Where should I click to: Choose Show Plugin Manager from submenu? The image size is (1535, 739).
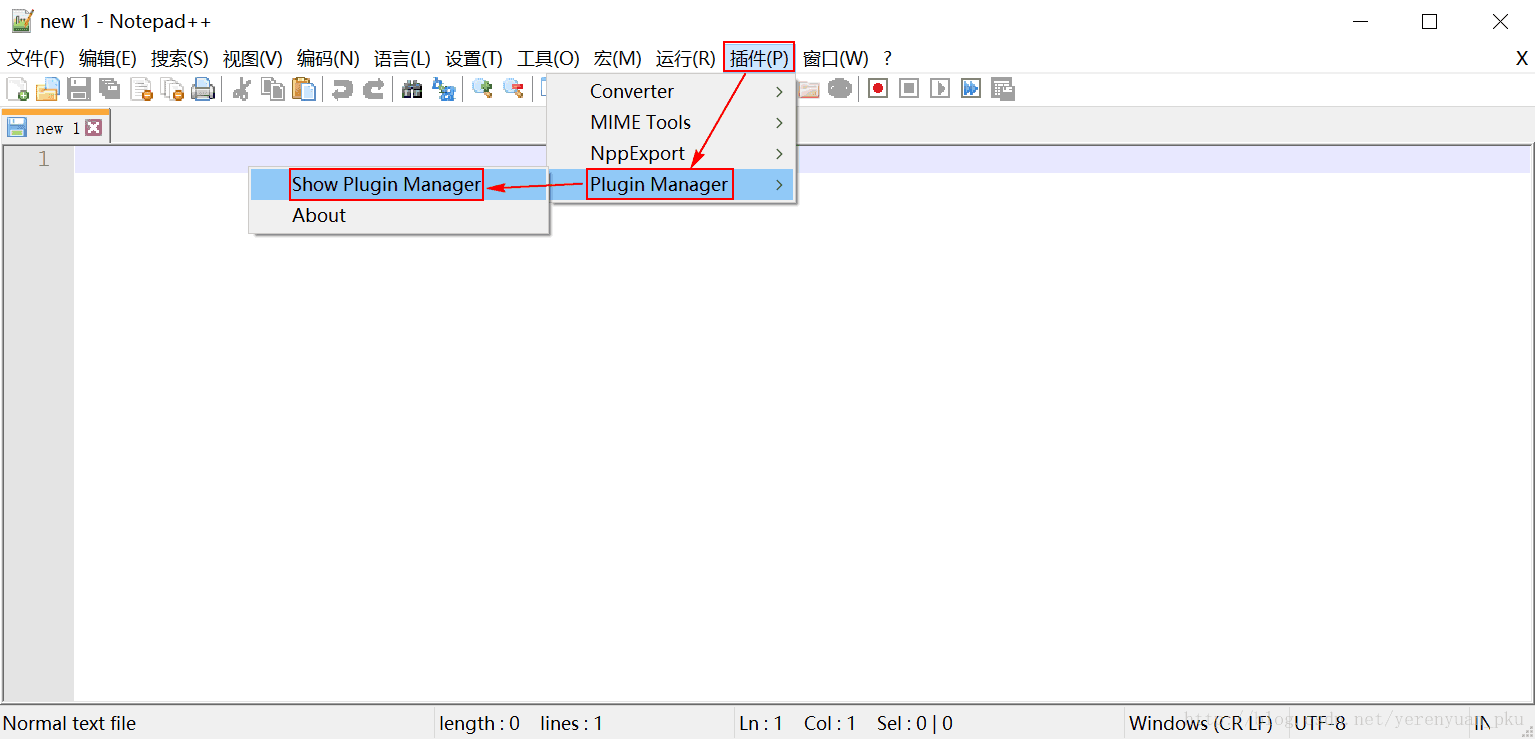398,184
